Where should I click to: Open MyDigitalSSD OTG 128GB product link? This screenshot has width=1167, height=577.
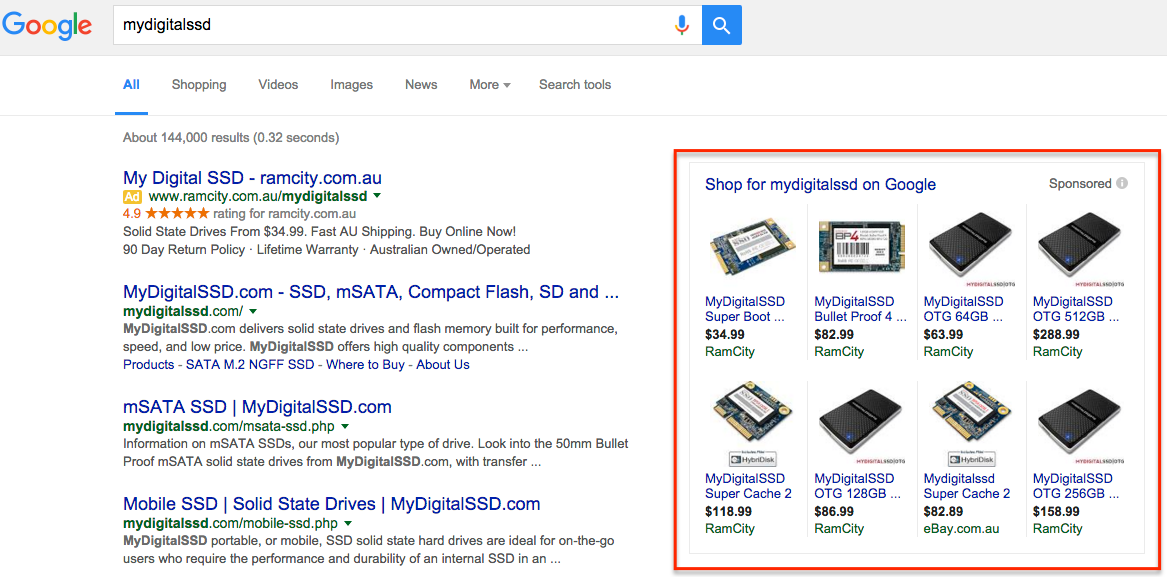(857, 485)
